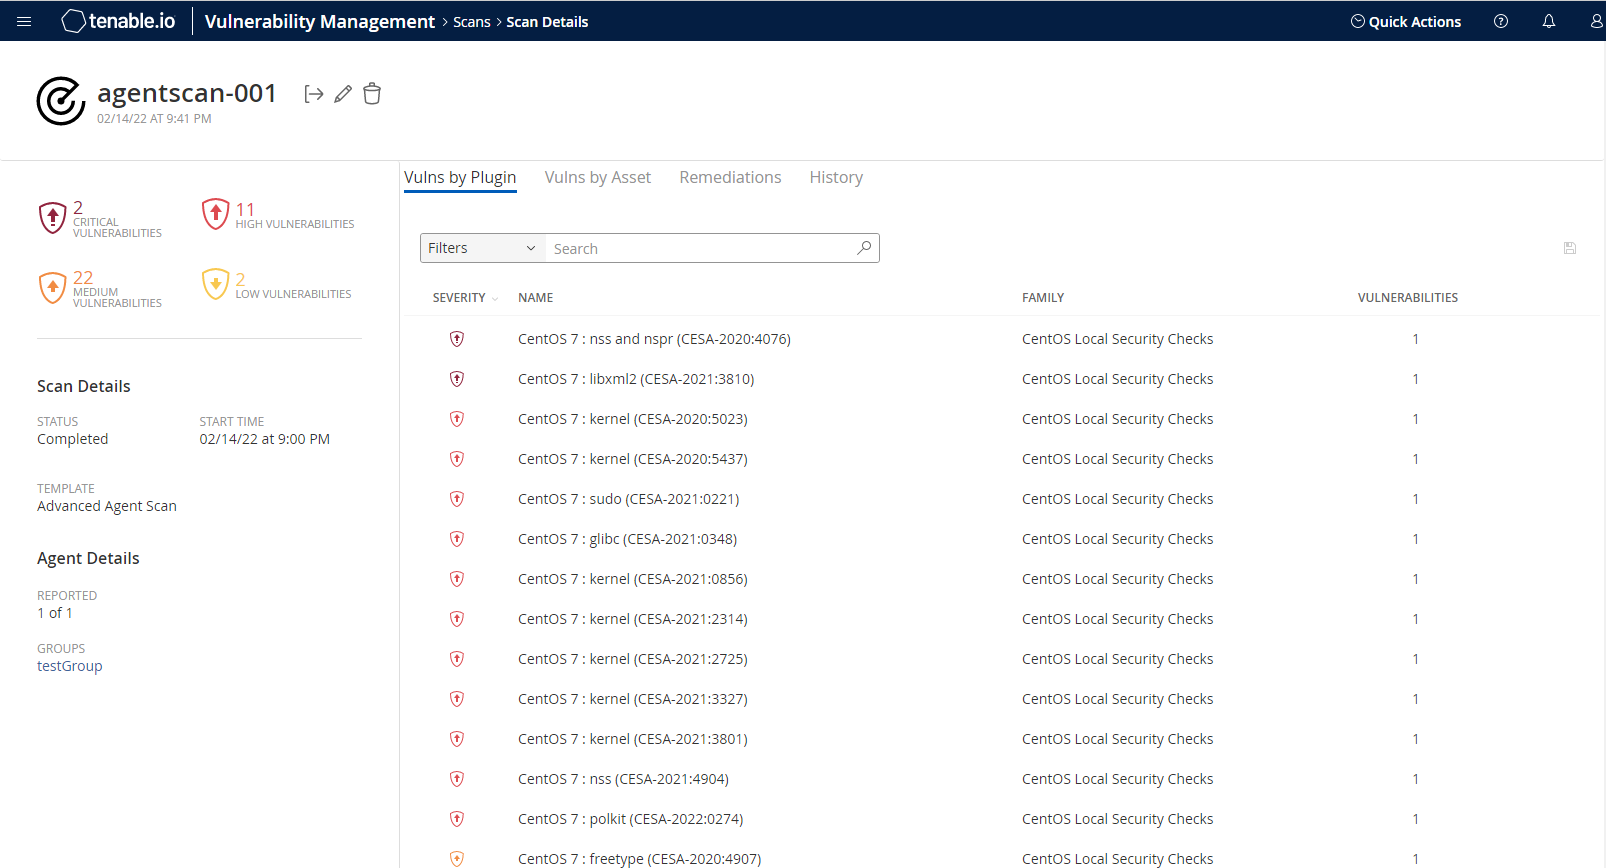Switch to Vulns by Plugin tab

(460, 177)
